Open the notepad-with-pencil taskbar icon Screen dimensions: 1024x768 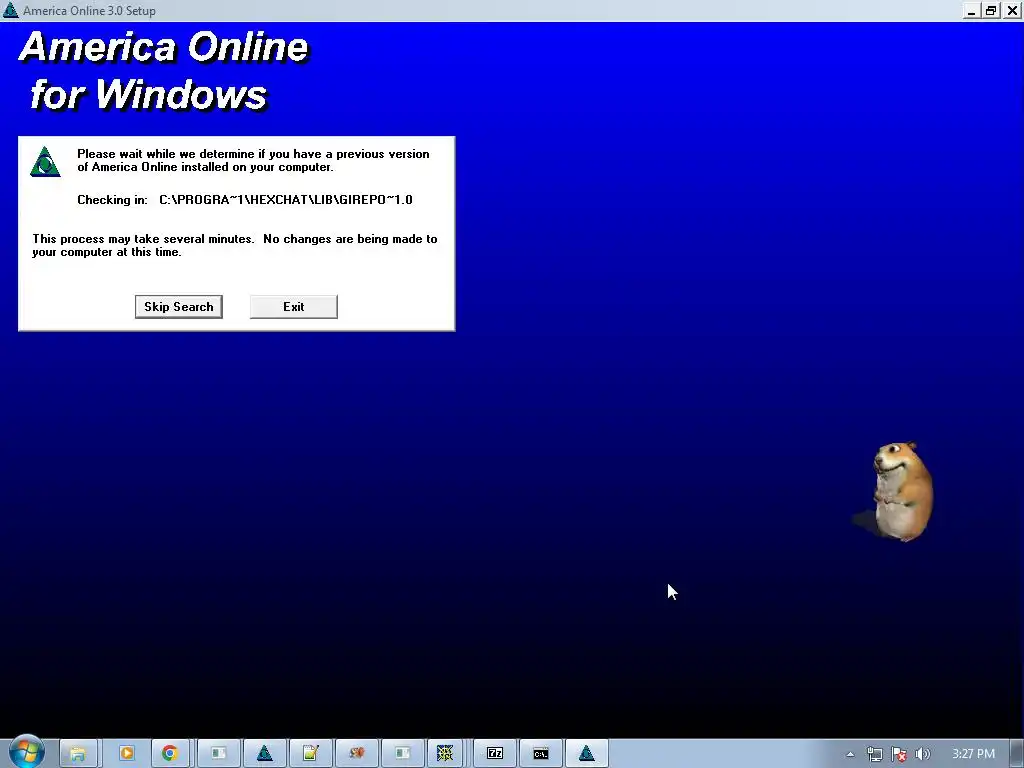point(311,754)
